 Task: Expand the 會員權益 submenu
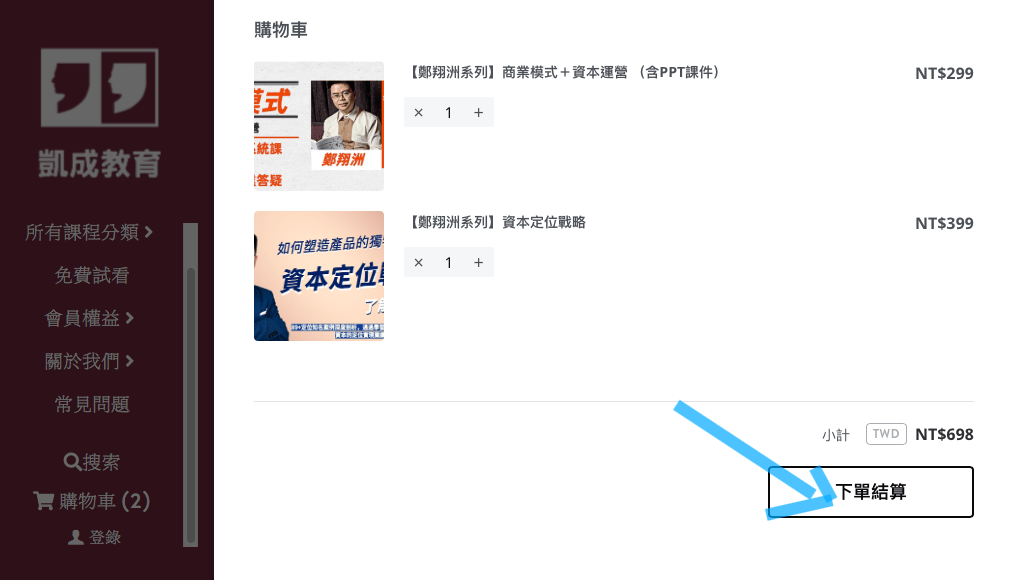89,318
